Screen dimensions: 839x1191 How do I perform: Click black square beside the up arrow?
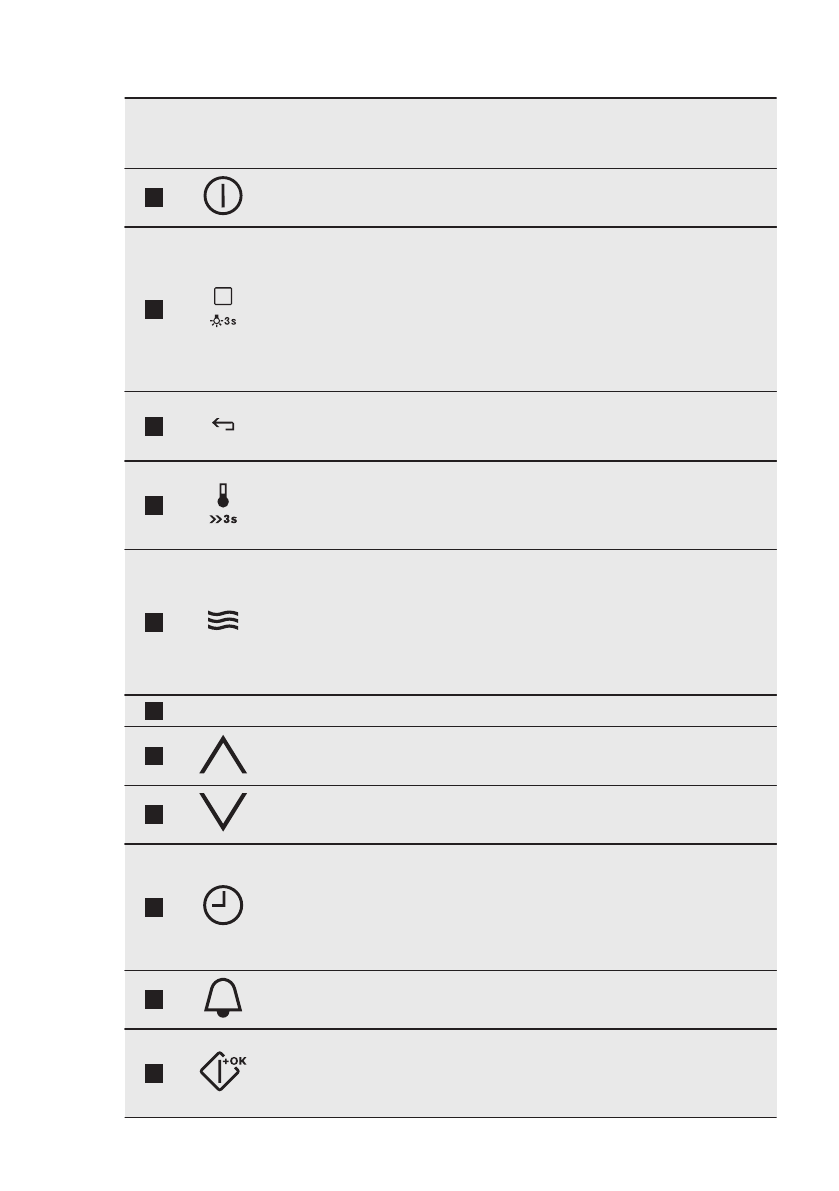click(x=153, y=756)
